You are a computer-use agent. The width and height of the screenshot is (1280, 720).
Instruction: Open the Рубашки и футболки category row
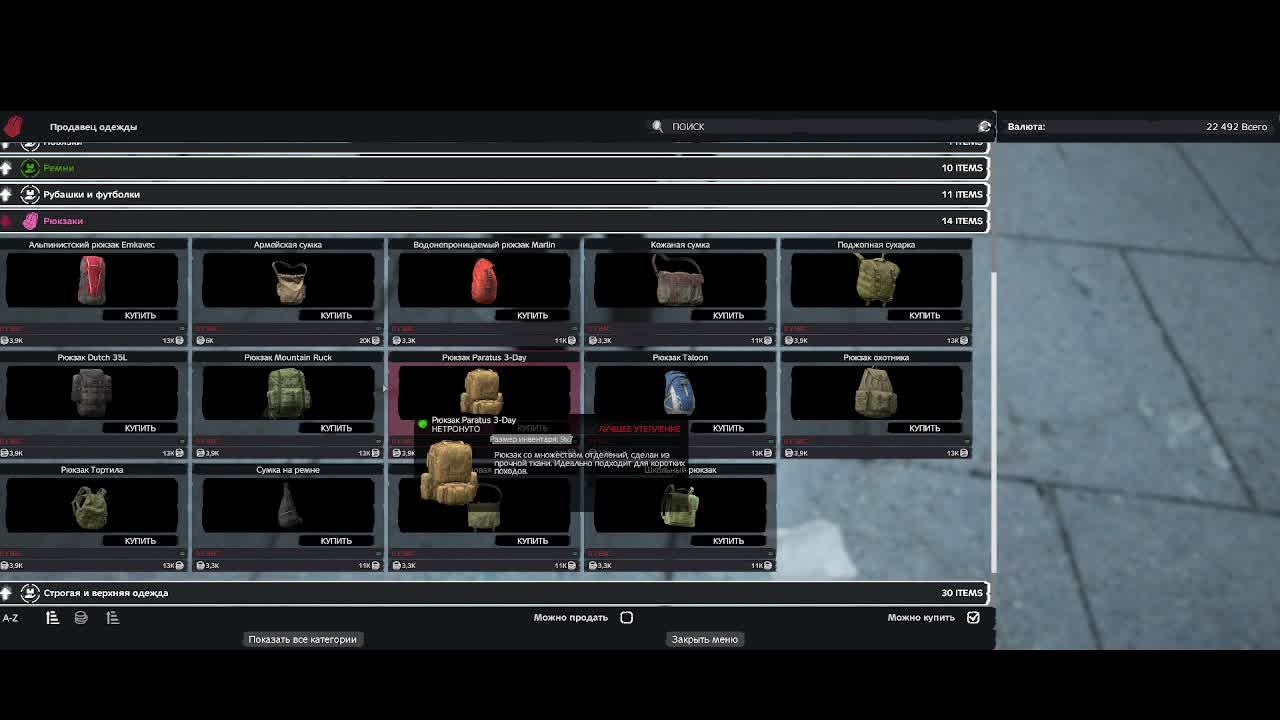pos(494,194)
